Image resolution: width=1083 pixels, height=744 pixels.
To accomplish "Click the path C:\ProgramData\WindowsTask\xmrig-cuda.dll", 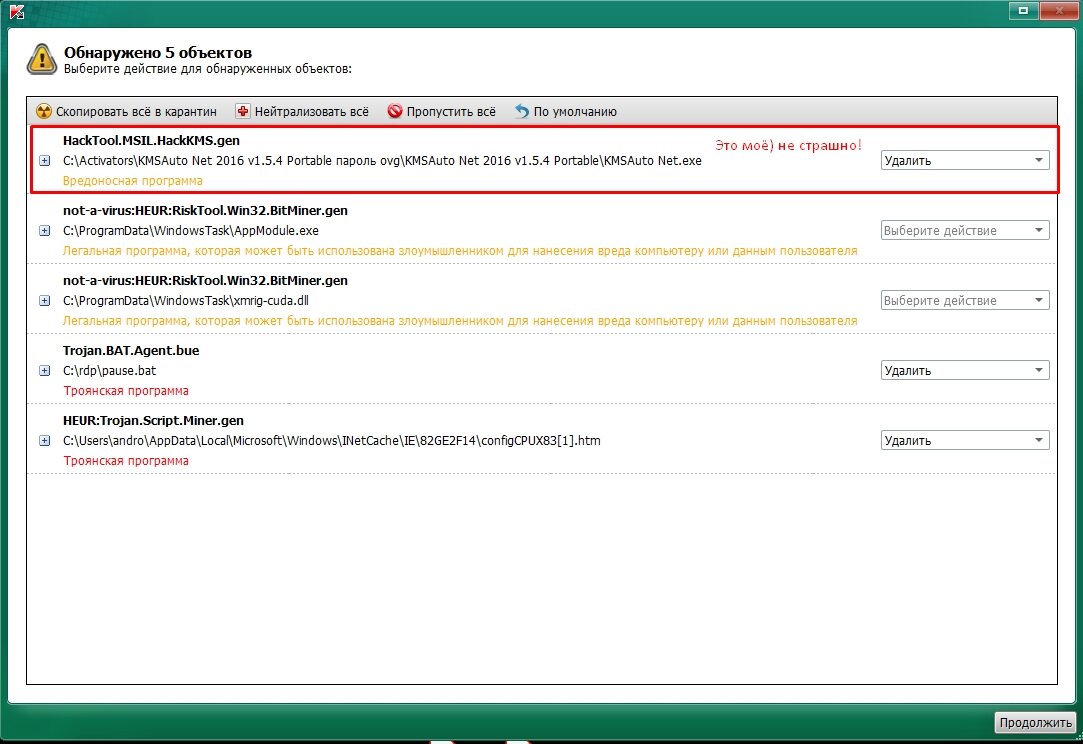I will coord(186,301).
